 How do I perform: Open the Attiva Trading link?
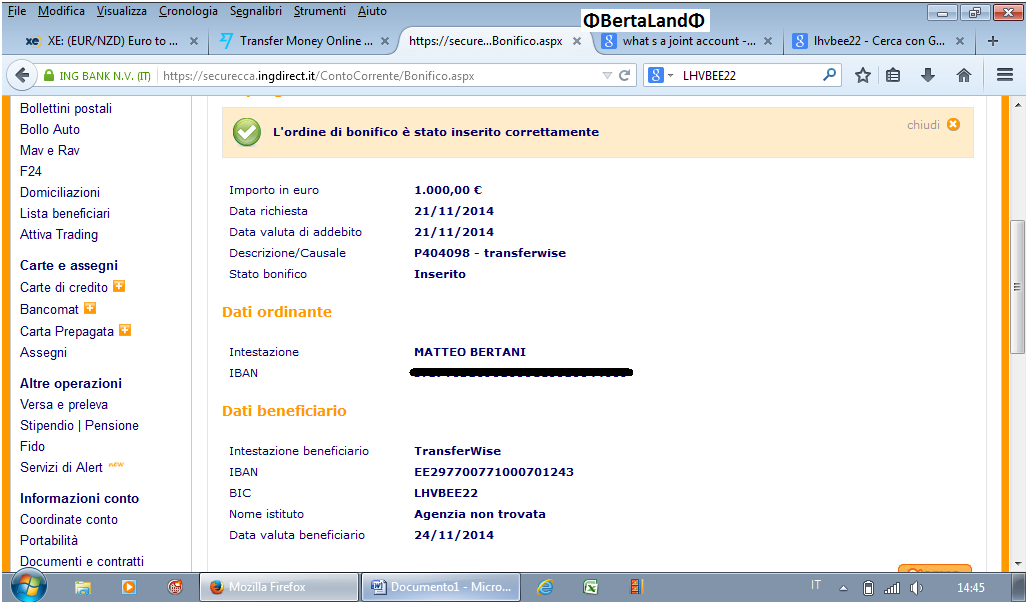[x=59, y=234]
